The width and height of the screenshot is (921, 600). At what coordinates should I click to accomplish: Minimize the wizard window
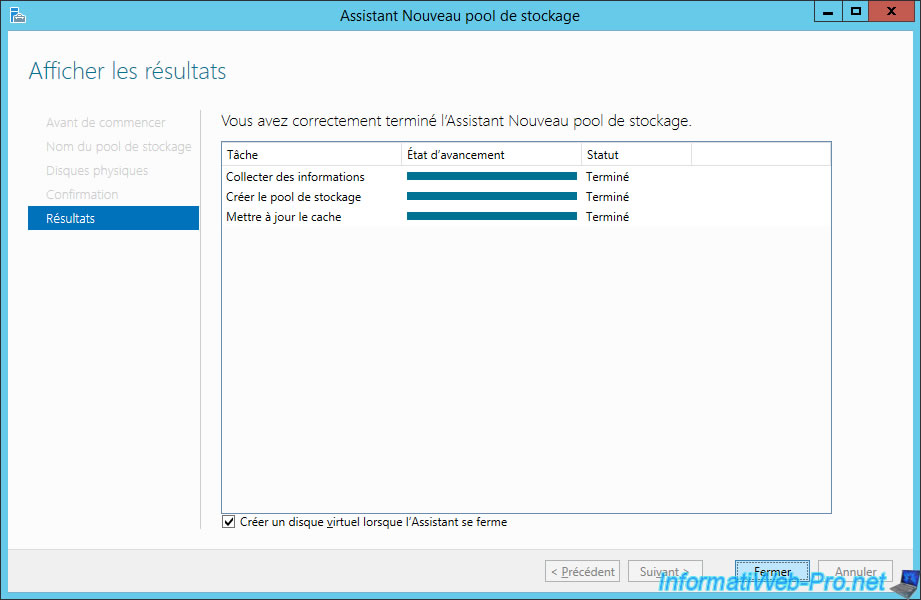[x=828, y=12]
